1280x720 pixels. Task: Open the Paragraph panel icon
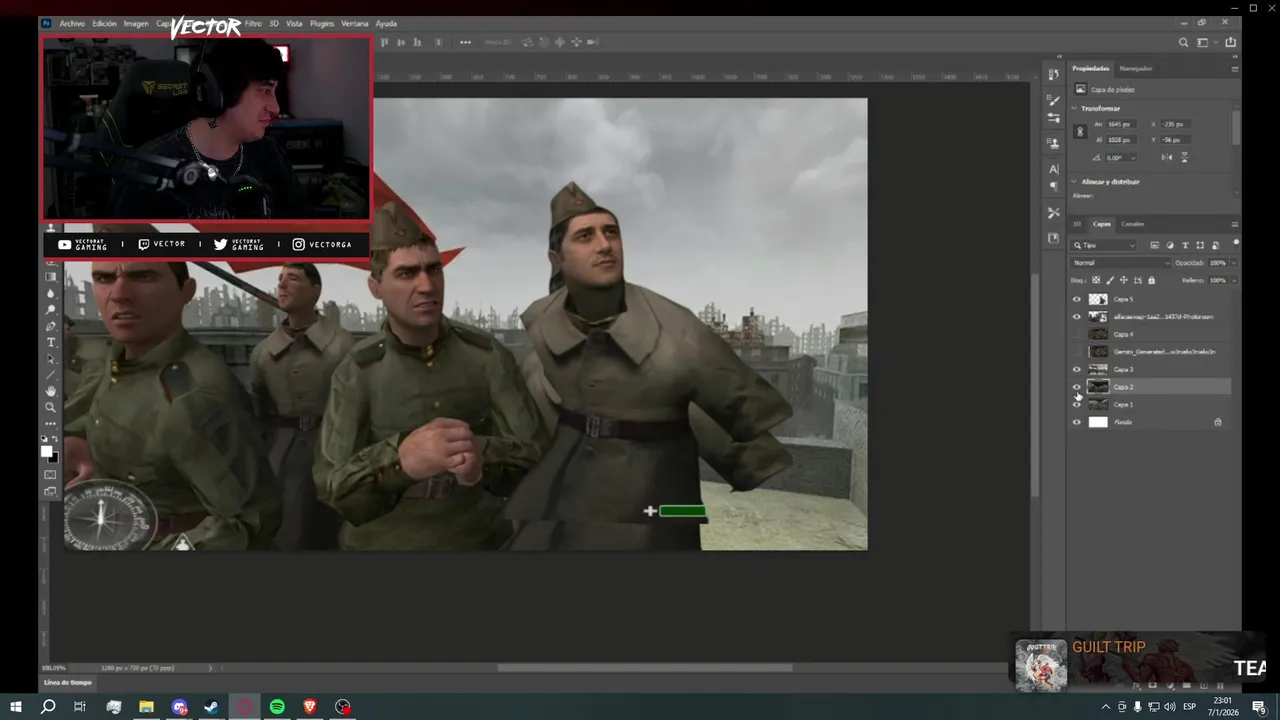pos(1053,186)
